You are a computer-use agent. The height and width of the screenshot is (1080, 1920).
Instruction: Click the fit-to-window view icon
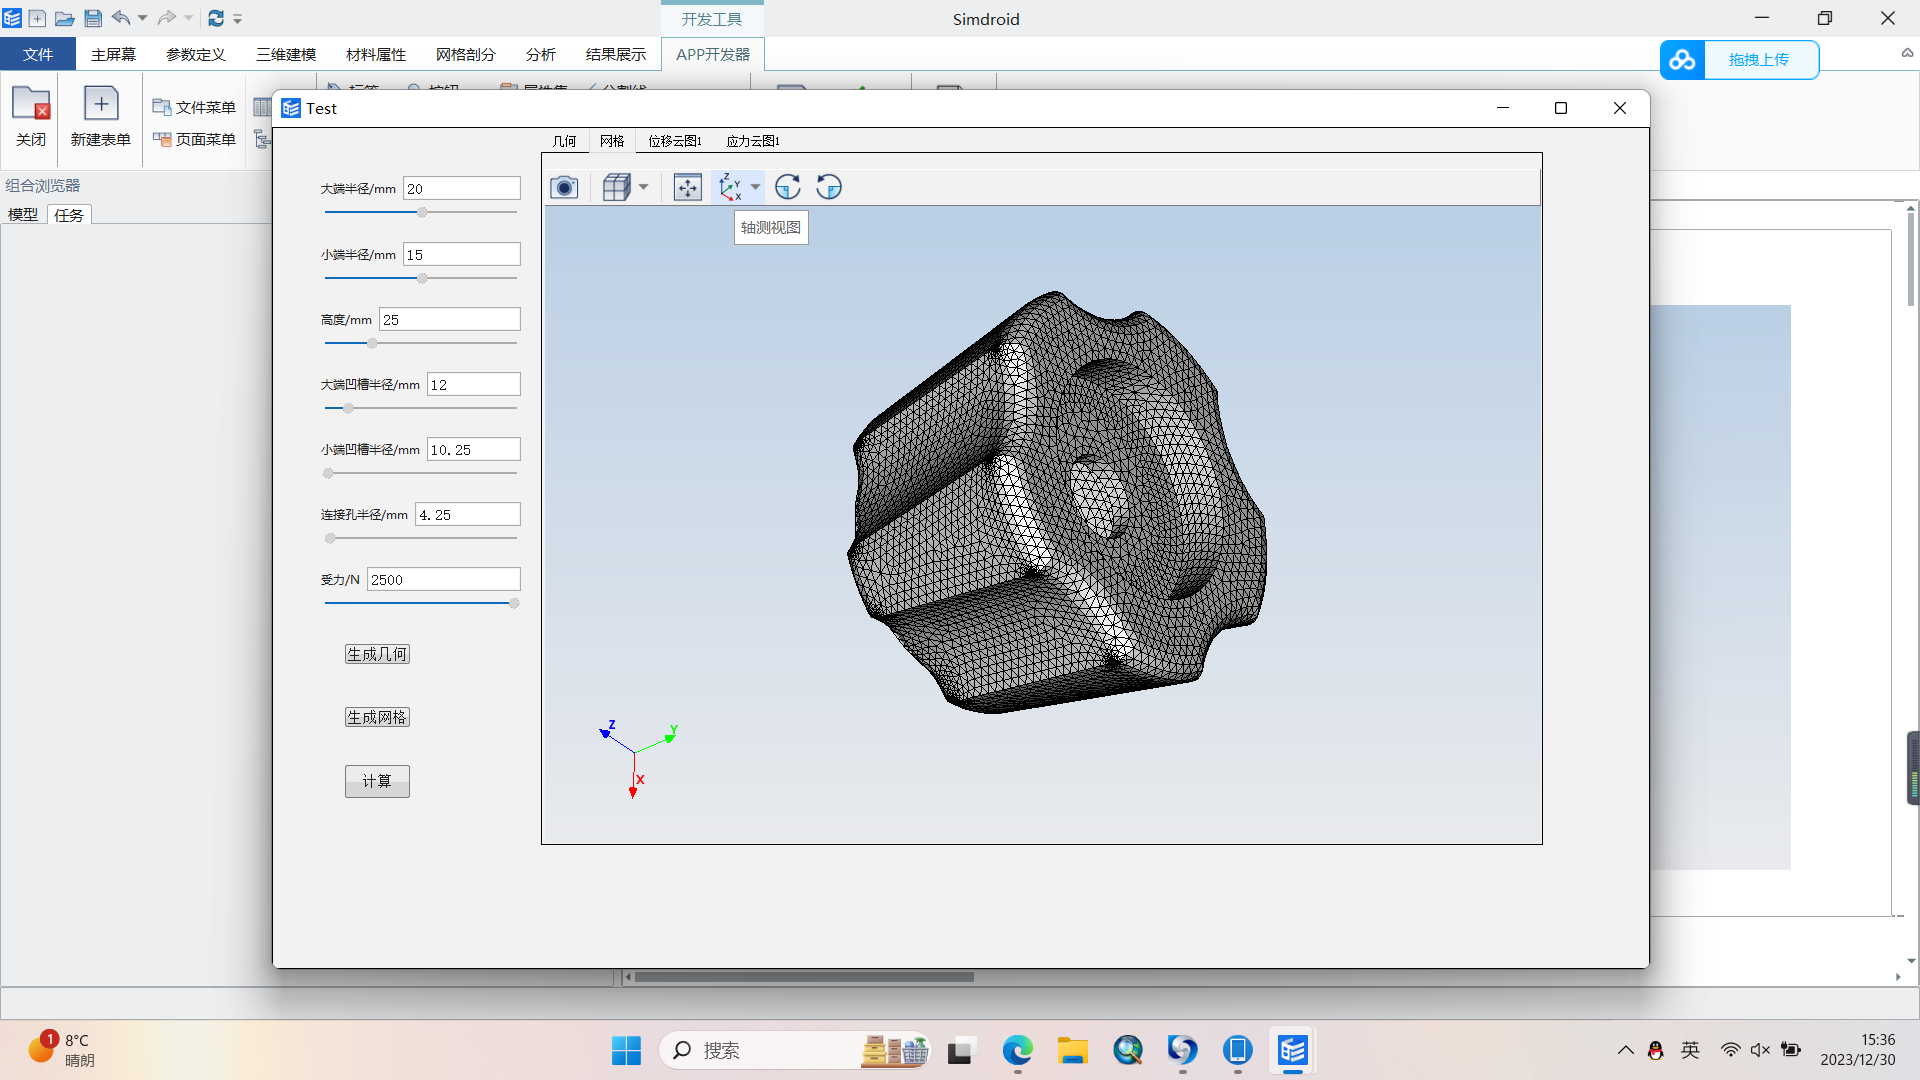tap(688, 187)
